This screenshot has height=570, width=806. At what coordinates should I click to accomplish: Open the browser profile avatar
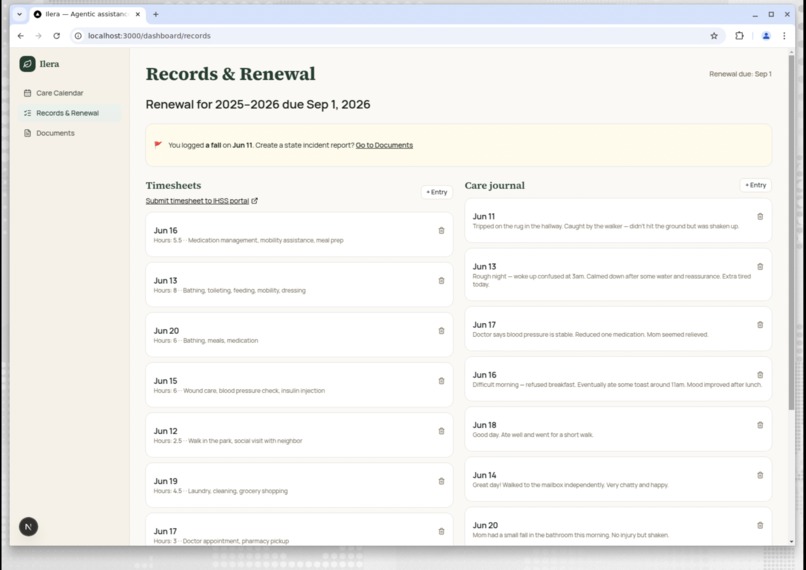click(x=766, y=36)
